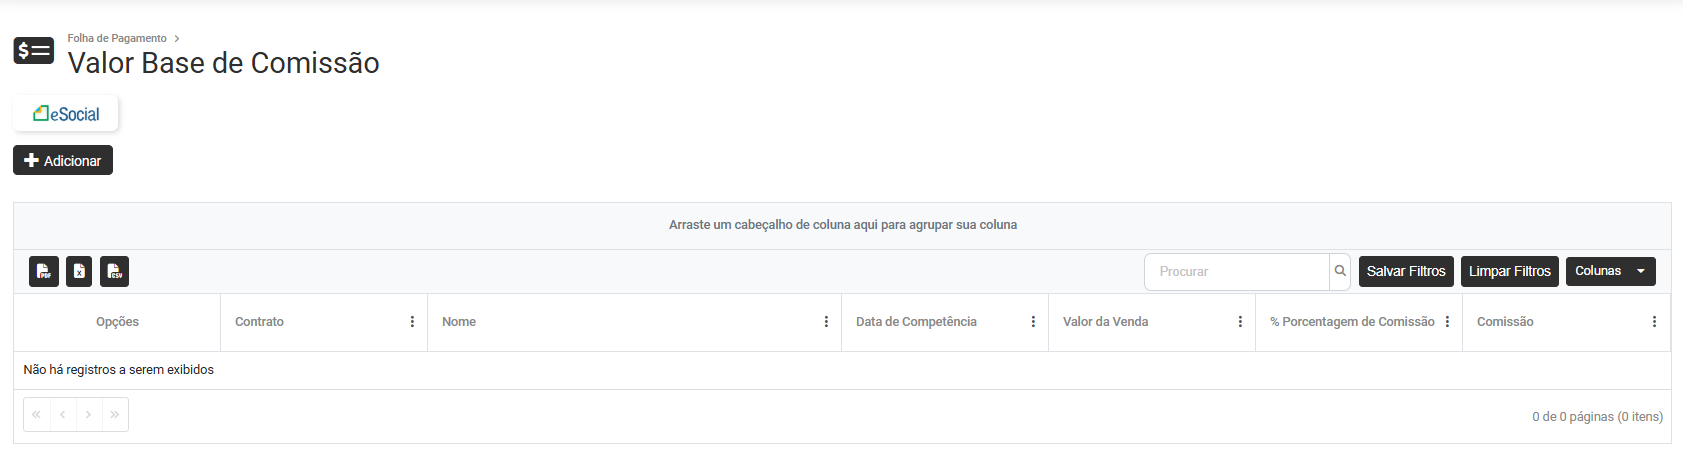Click the search magnifier icon
The image size is (1683, 475).
click(x=1340, y=271)
